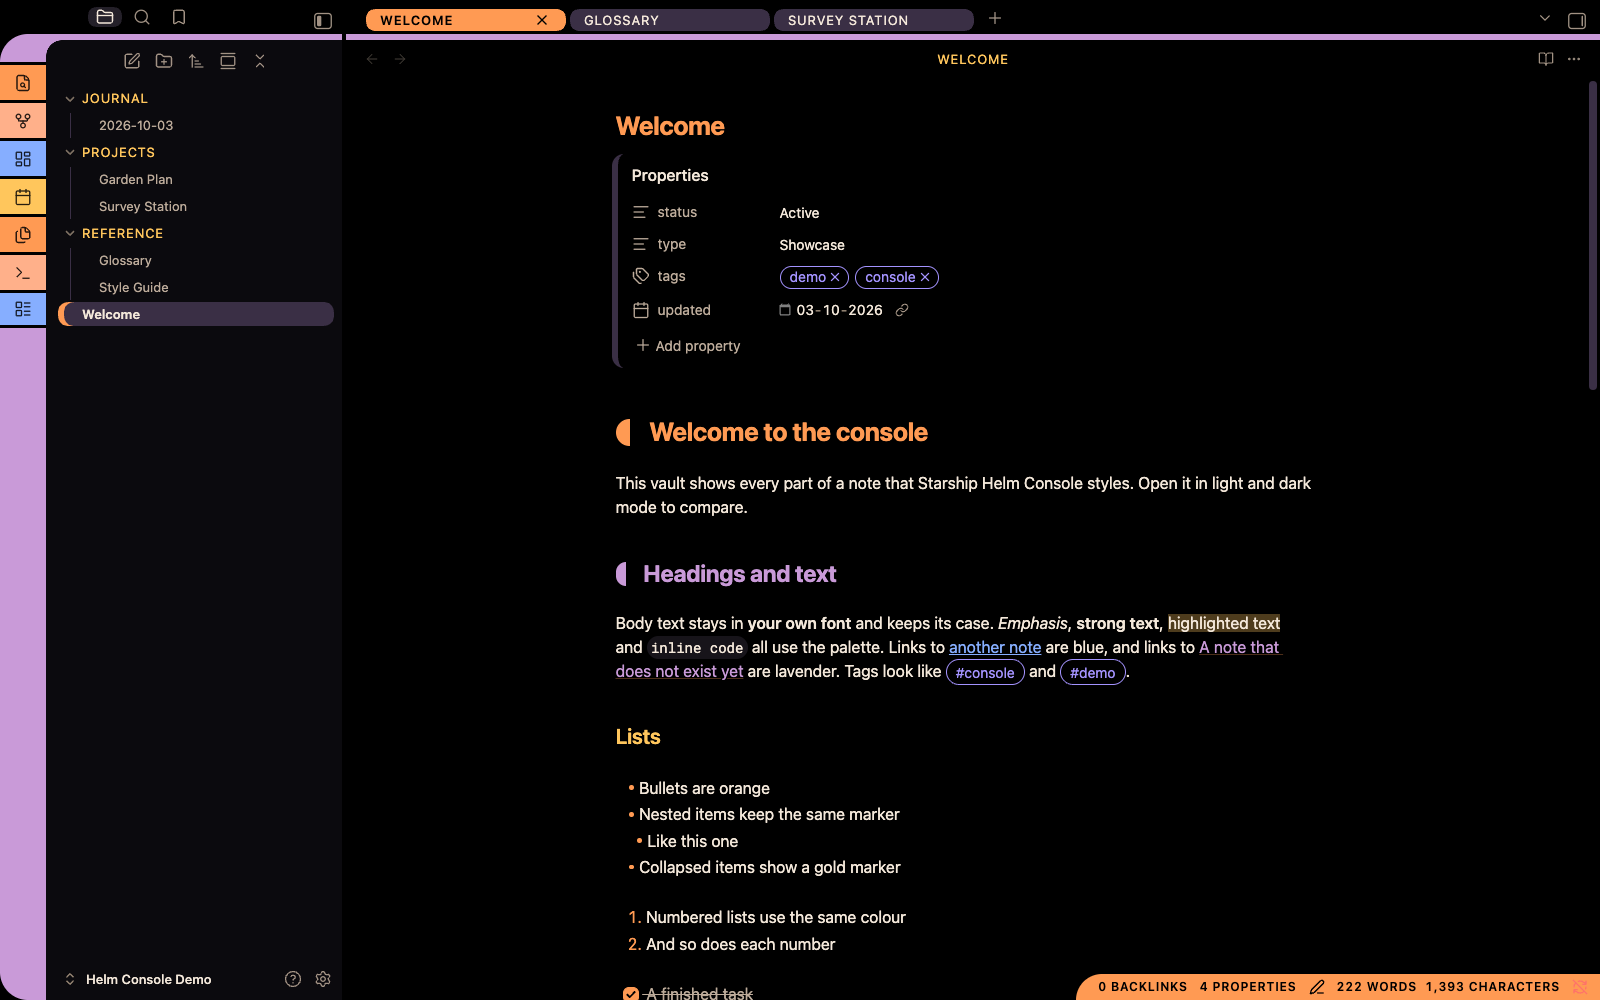Open the vault switcher Helm Console Demo
1600x1000 pixels.
coord(138,979)
